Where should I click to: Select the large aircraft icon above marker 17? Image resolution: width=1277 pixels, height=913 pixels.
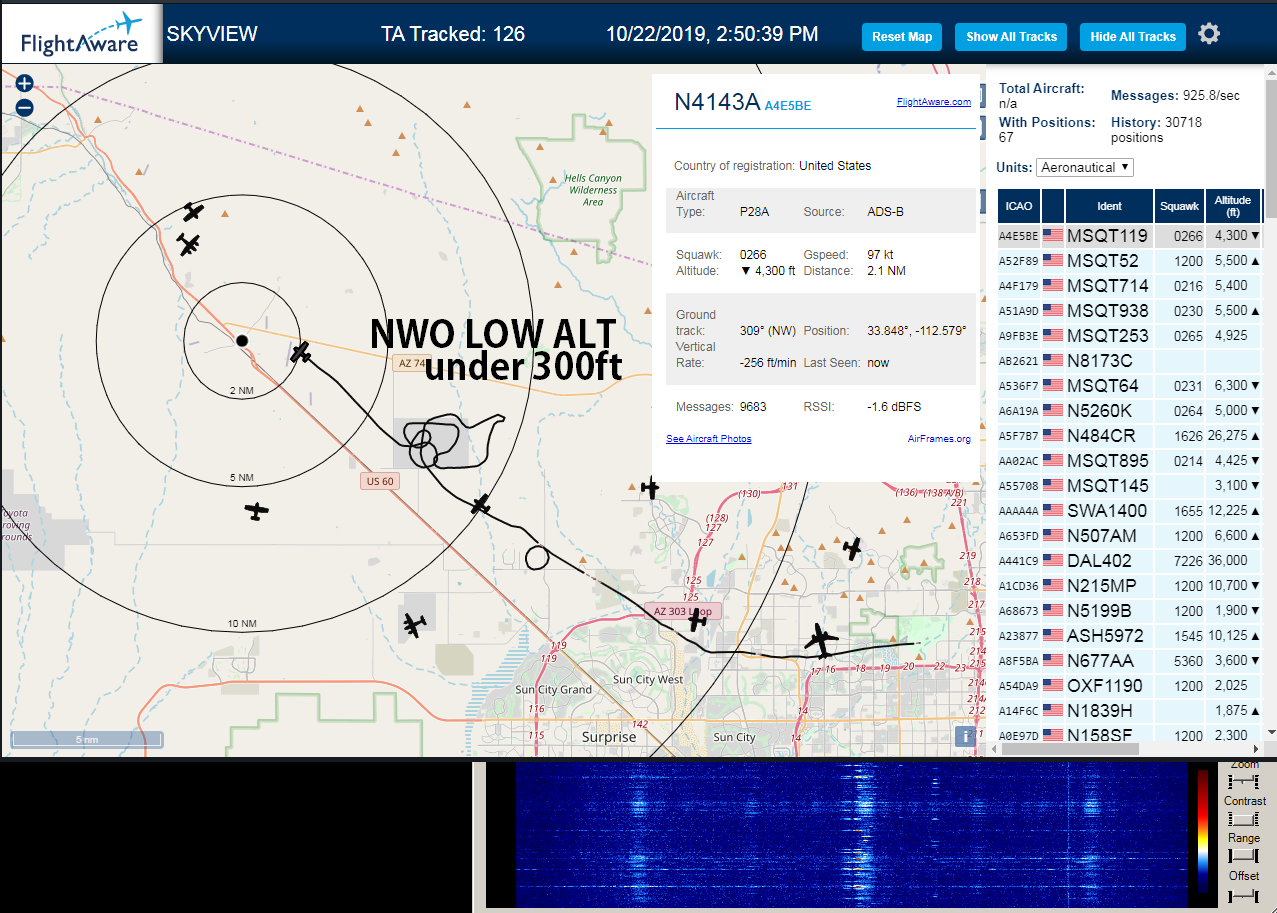[822, 640]
